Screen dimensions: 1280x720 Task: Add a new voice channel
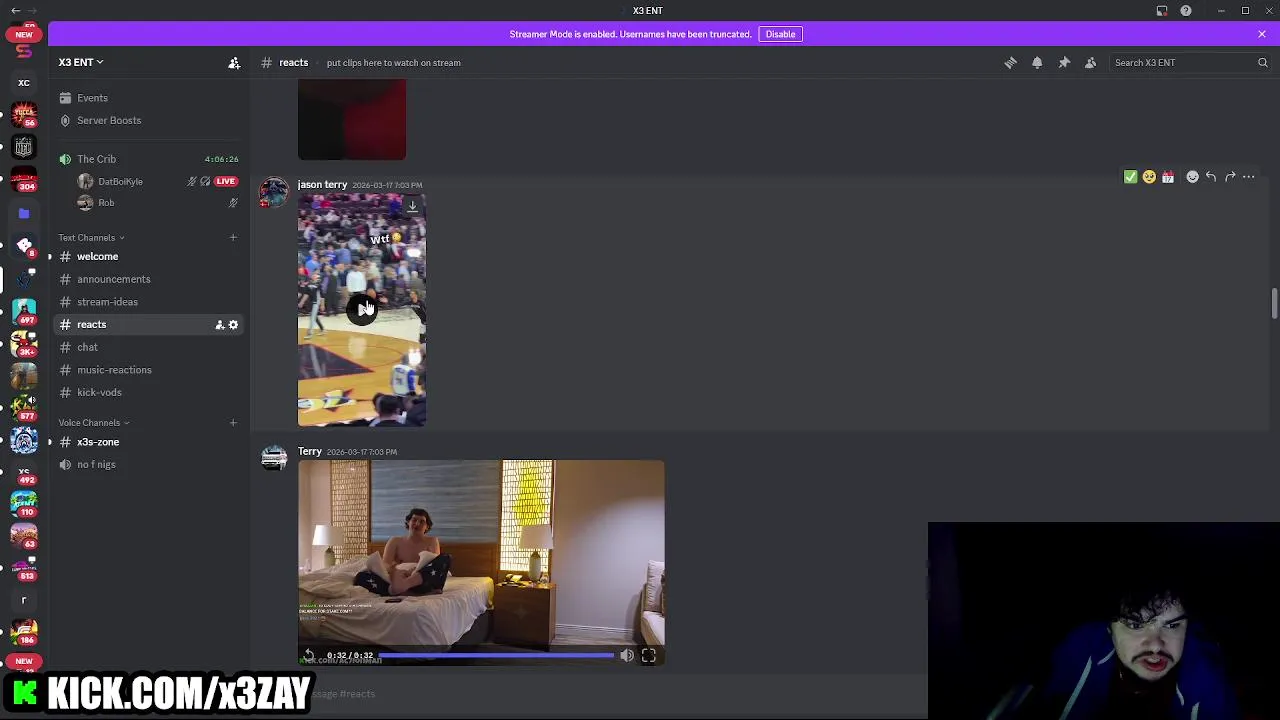point(233,422)
